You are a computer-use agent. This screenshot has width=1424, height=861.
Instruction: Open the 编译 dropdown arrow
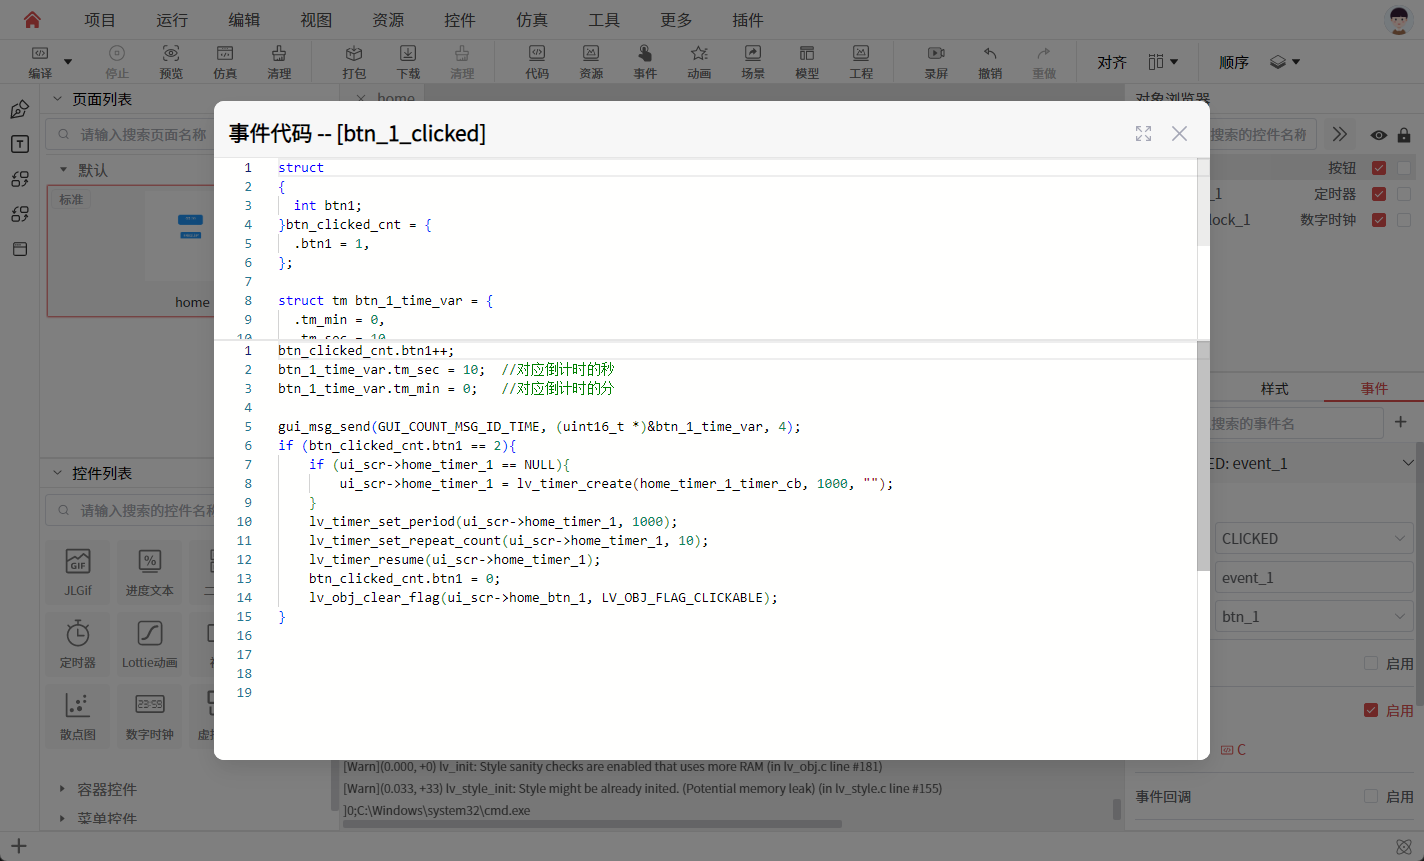[68, 62]
